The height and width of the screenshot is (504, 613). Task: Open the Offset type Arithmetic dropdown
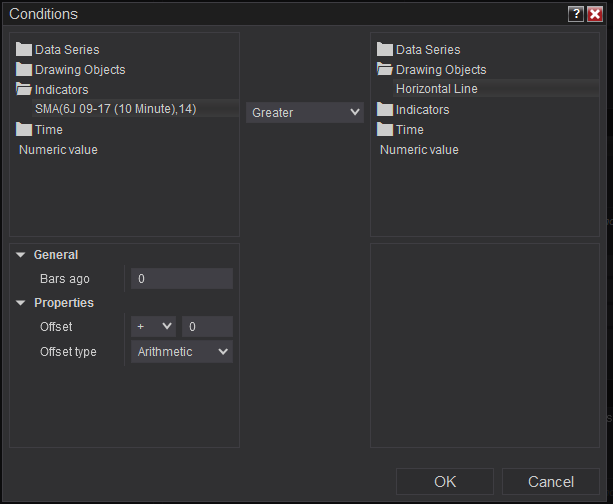(181, 352)
